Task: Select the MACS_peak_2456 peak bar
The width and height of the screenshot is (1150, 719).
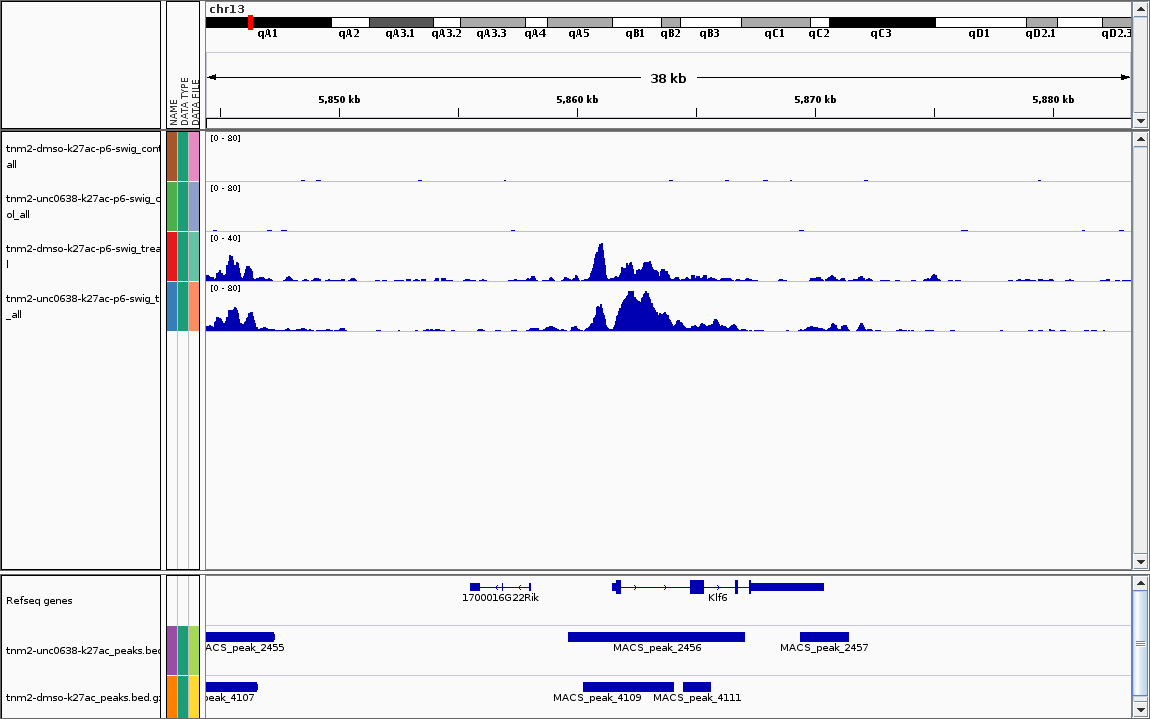Action: tap(656, 637)
